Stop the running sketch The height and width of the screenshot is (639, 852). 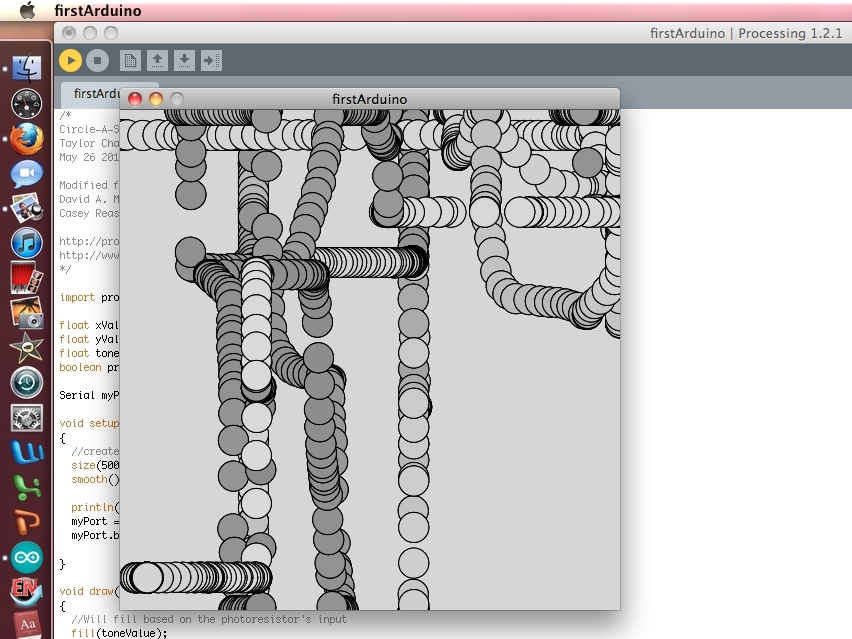tap(98, 60)
